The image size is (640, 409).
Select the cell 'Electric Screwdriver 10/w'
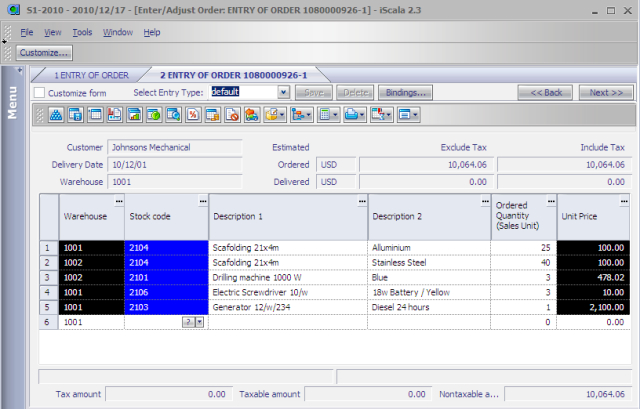288,292
